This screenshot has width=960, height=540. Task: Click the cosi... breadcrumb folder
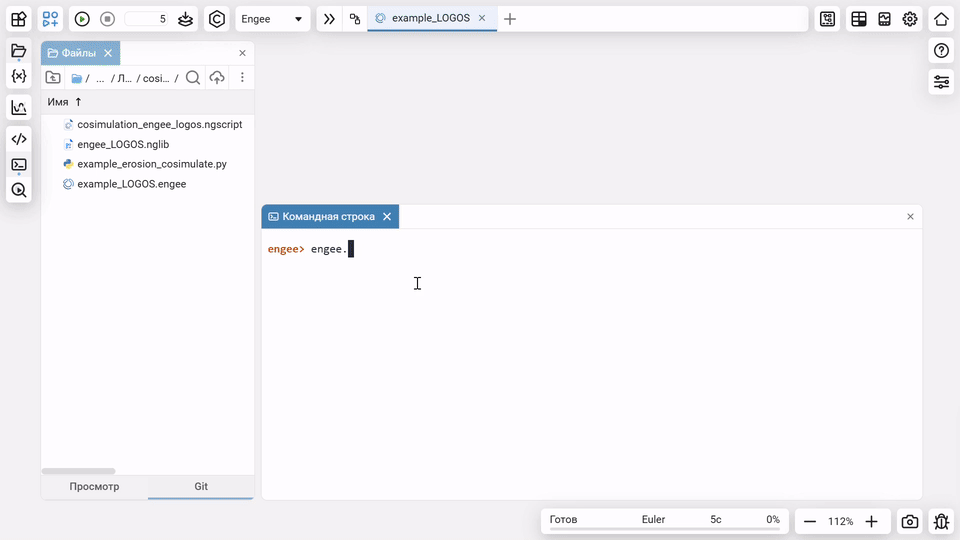156,78
